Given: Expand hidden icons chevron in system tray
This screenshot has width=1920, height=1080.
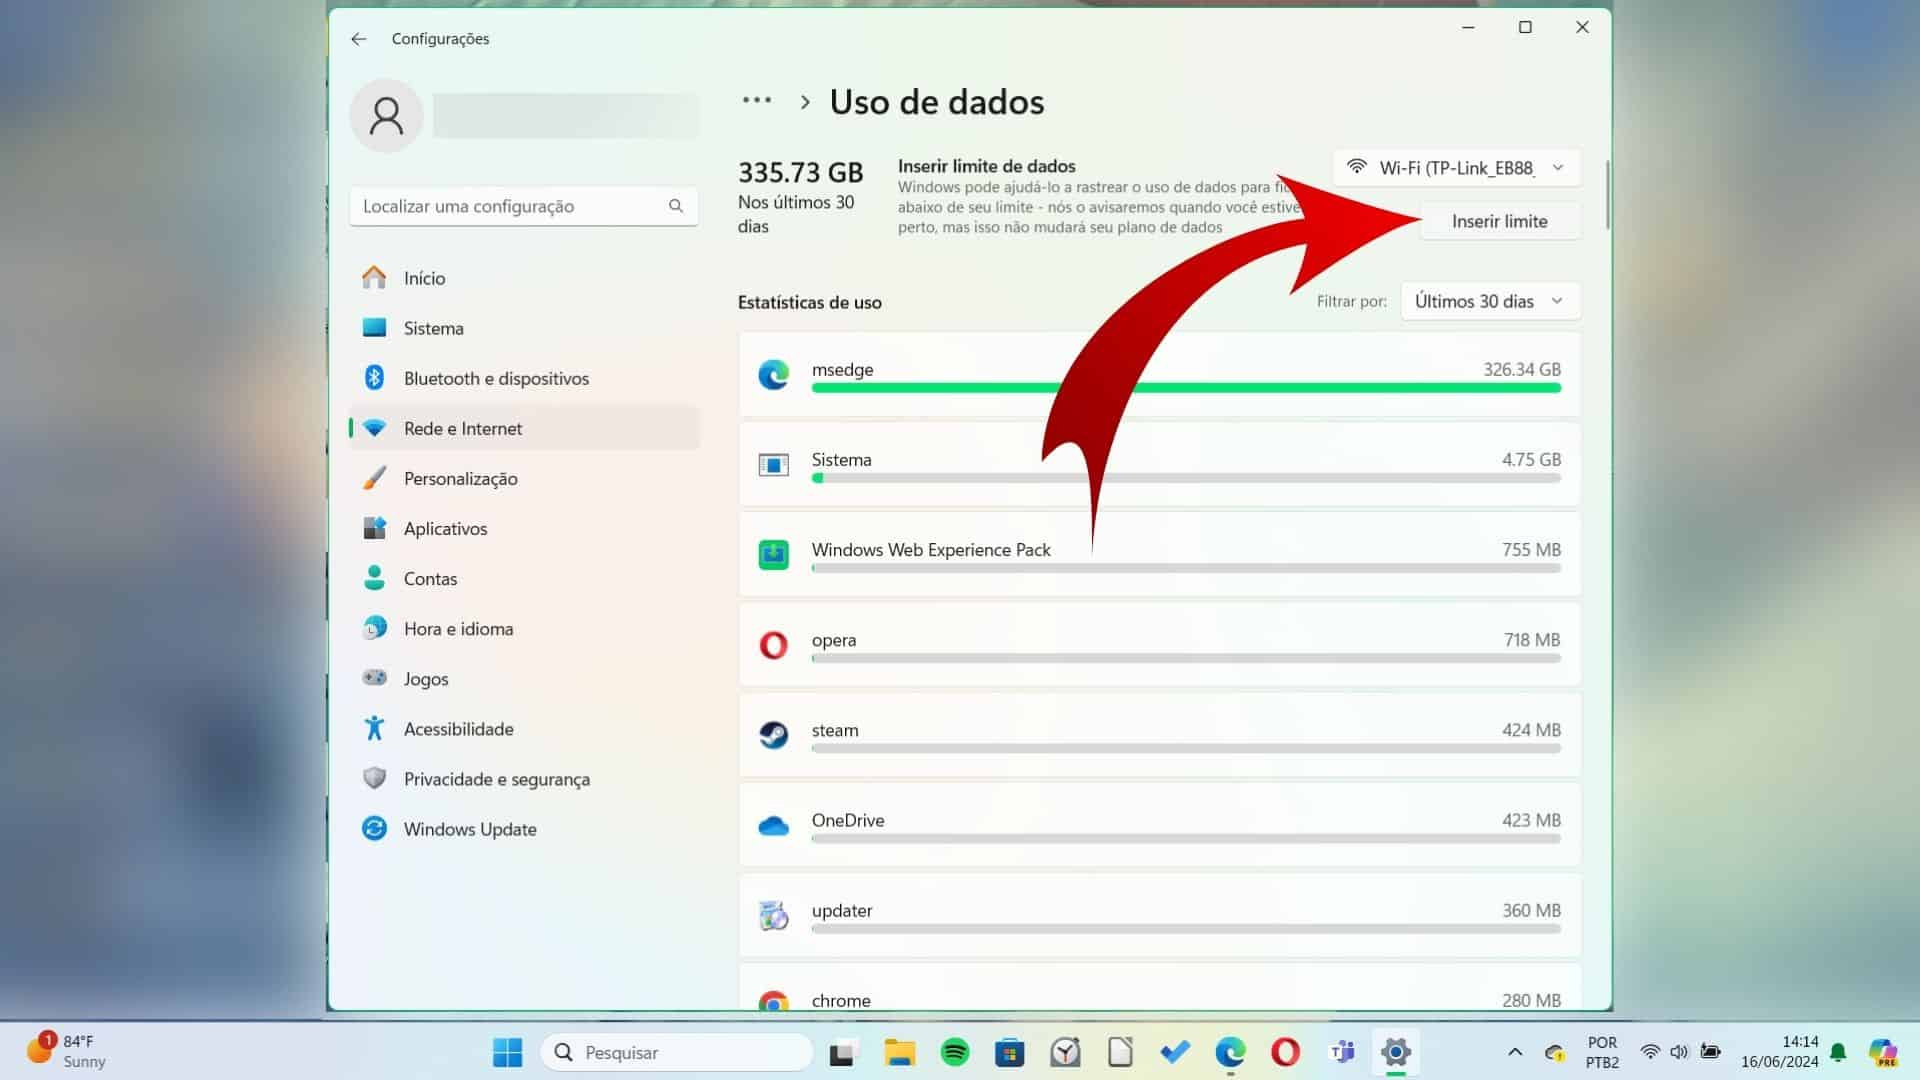Looking at the screenshot, I should click(1513, 1052).
